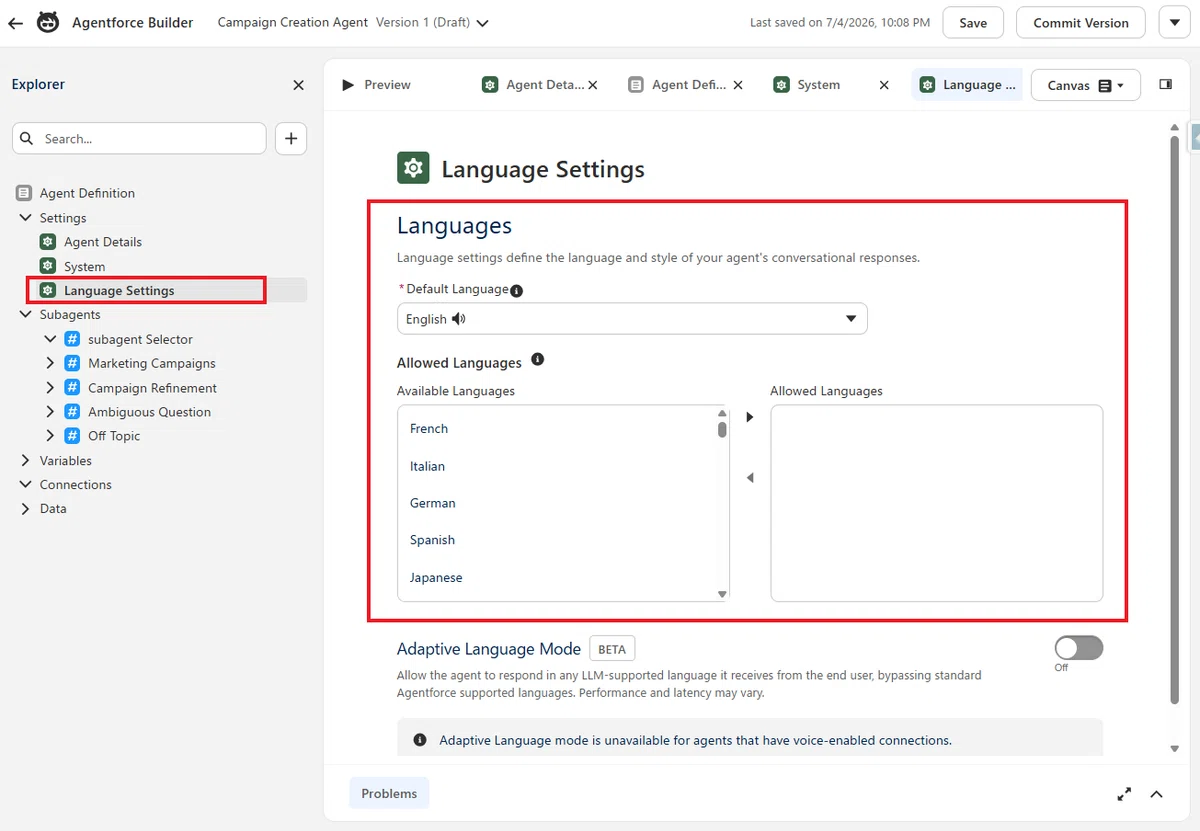Viewport: 1200px width, 831px height.
Task: Click the Allowed Languages info icon
Action: pyautogui.click(x=538, y=360)
